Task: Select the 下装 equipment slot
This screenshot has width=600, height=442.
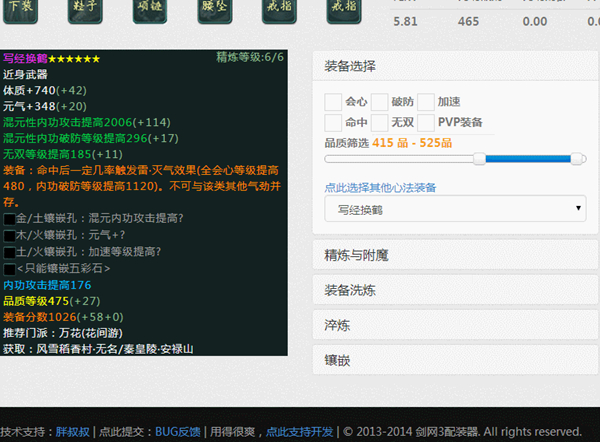Action: pyautogui.click(x=26, y=11)
